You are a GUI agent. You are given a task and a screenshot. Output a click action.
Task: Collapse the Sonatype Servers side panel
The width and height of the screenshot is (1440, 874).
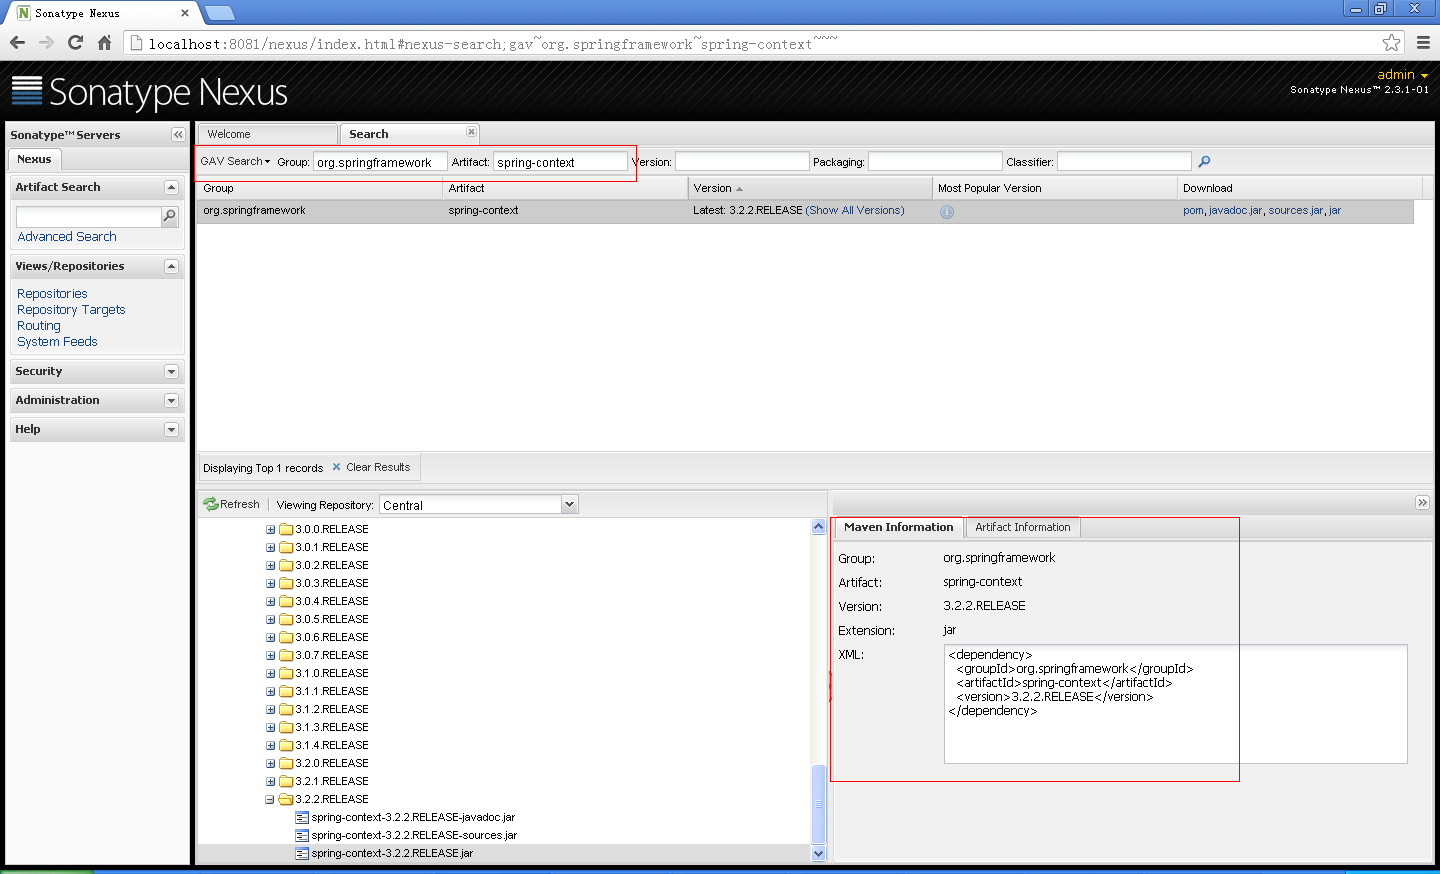pos(178,134)
